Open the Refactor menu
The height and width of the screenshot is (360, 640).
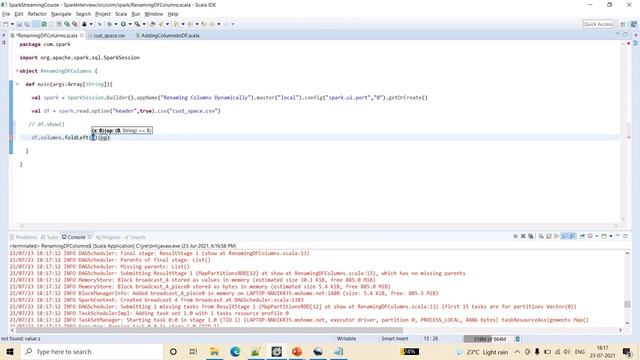click(37, 14)
